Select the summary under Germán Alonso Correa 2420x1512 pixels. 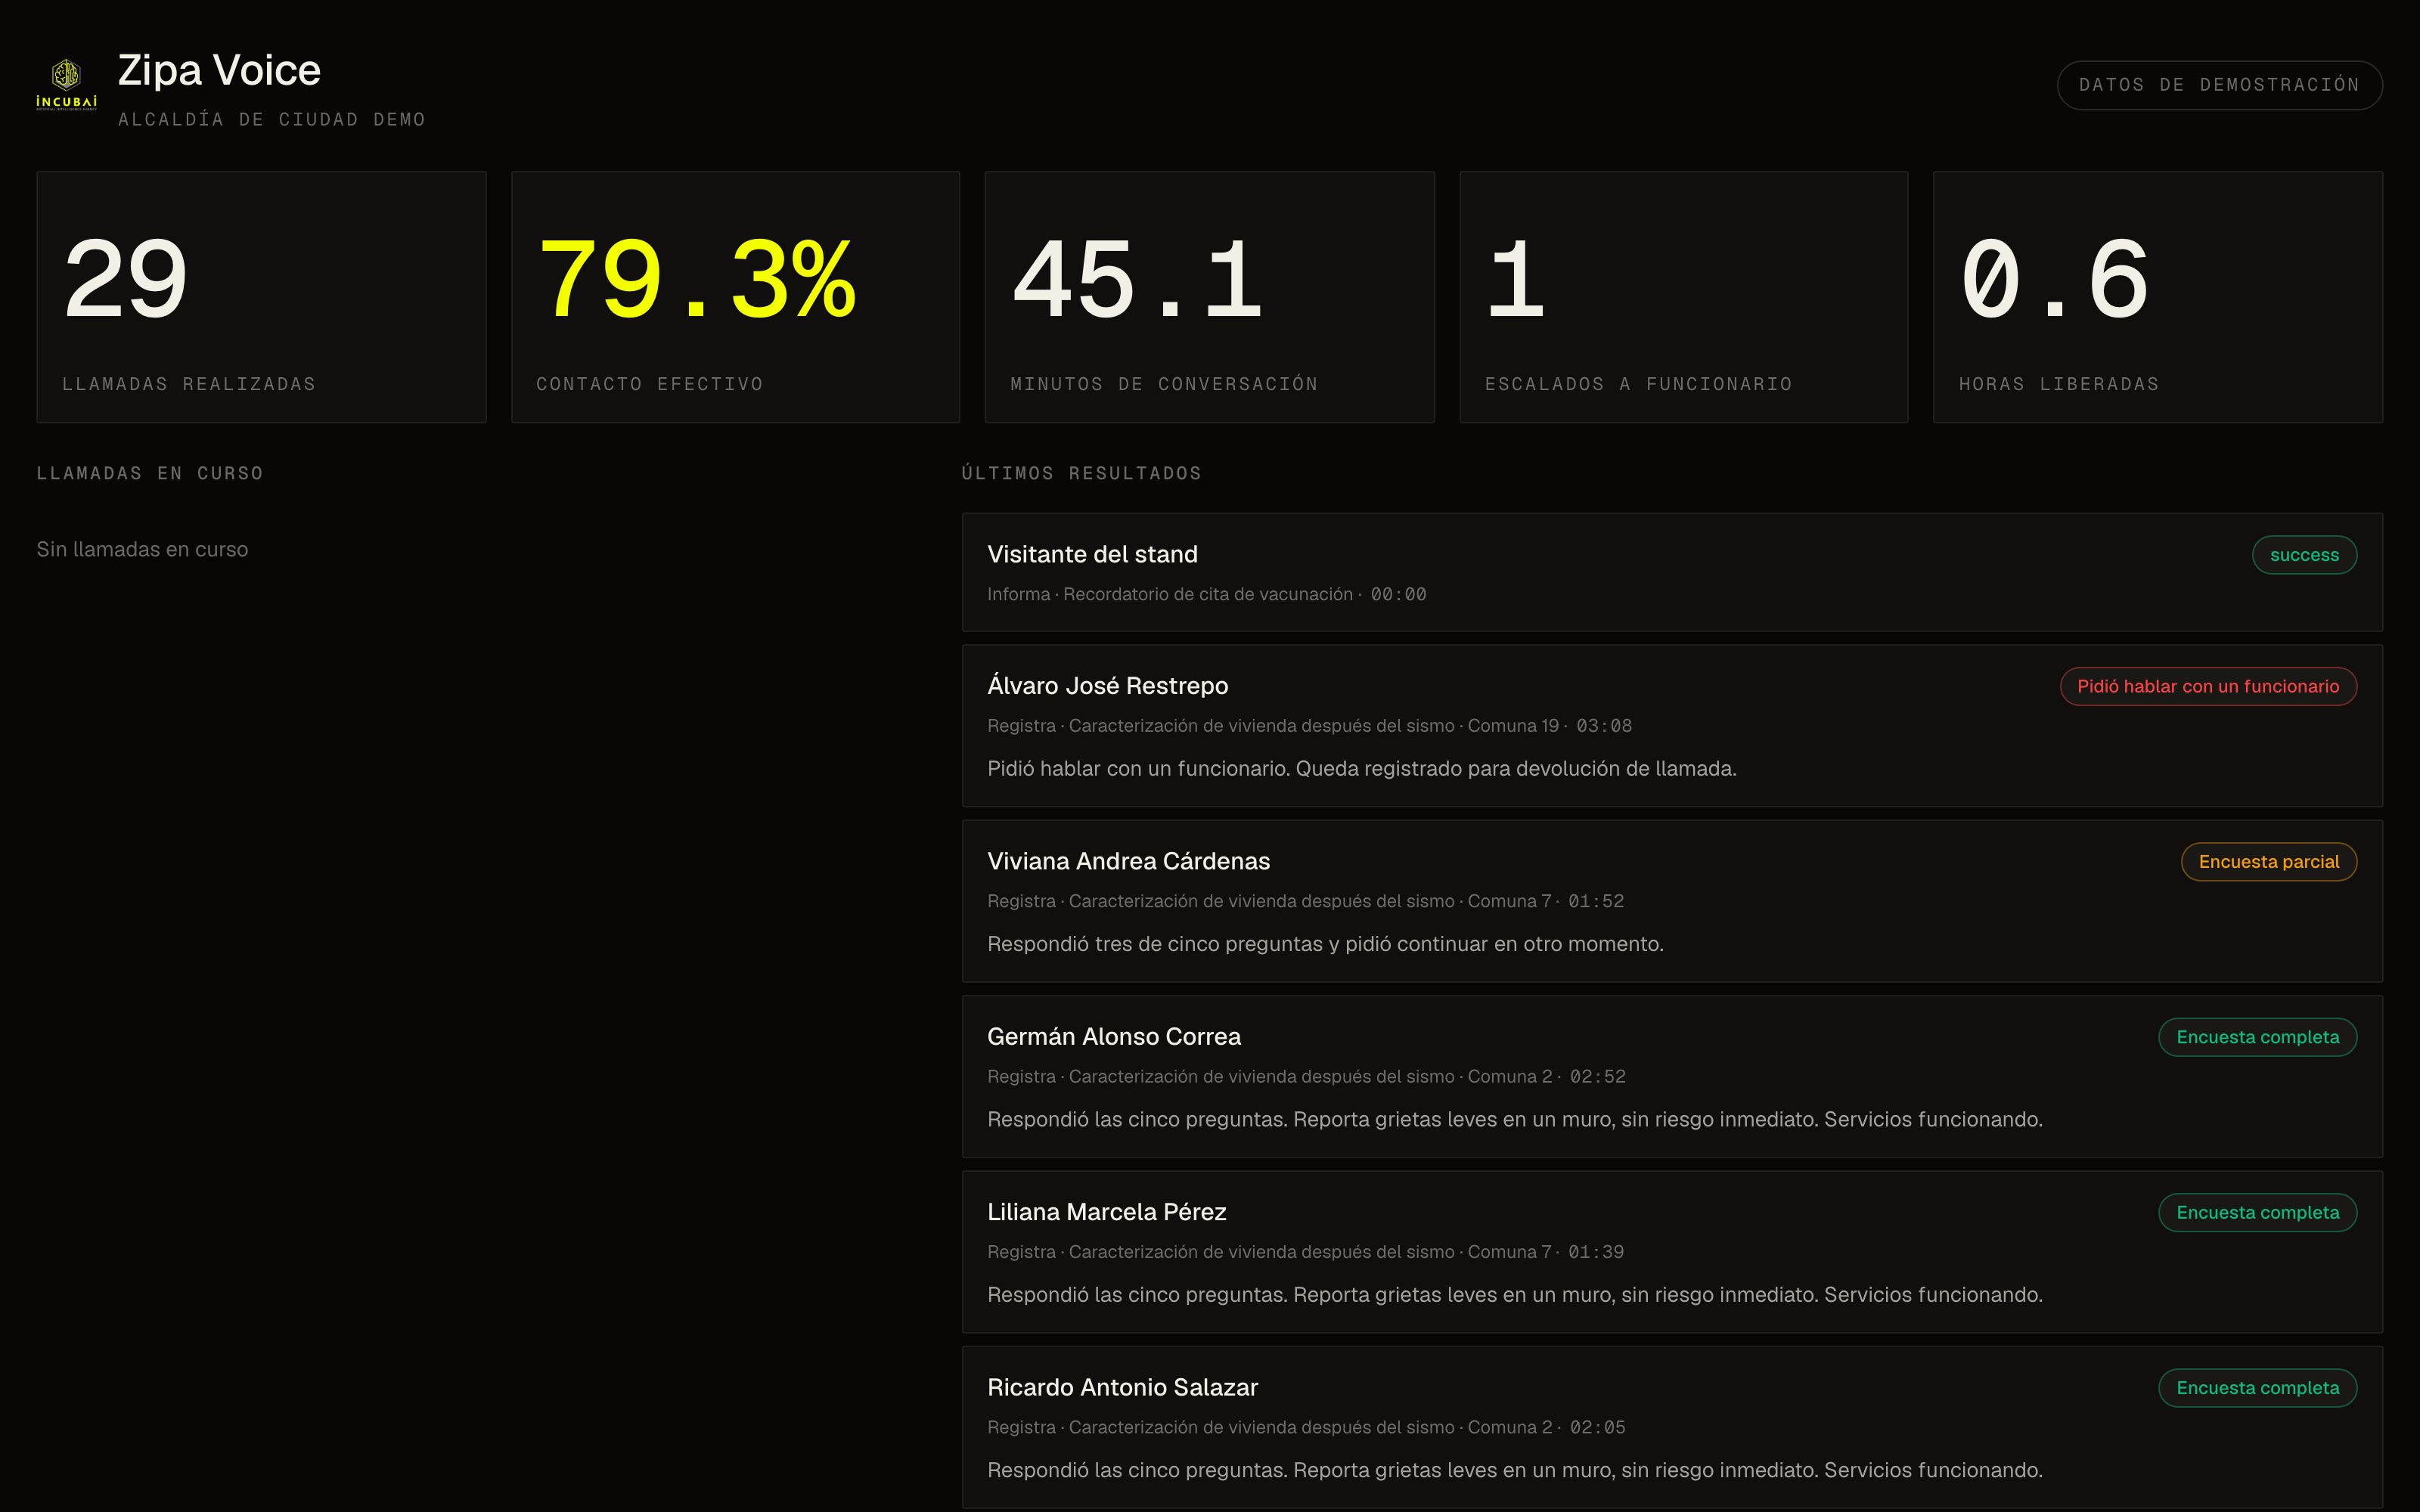[x=1515, y=1120]
